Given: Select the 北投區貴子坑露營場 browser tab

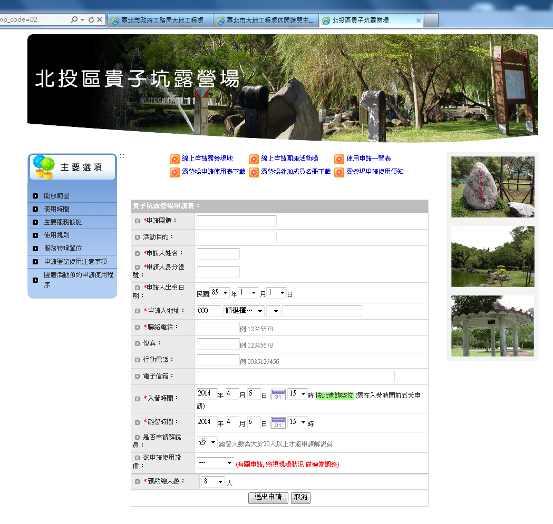Looking at the screenshot, I should [x=370, y=20].
